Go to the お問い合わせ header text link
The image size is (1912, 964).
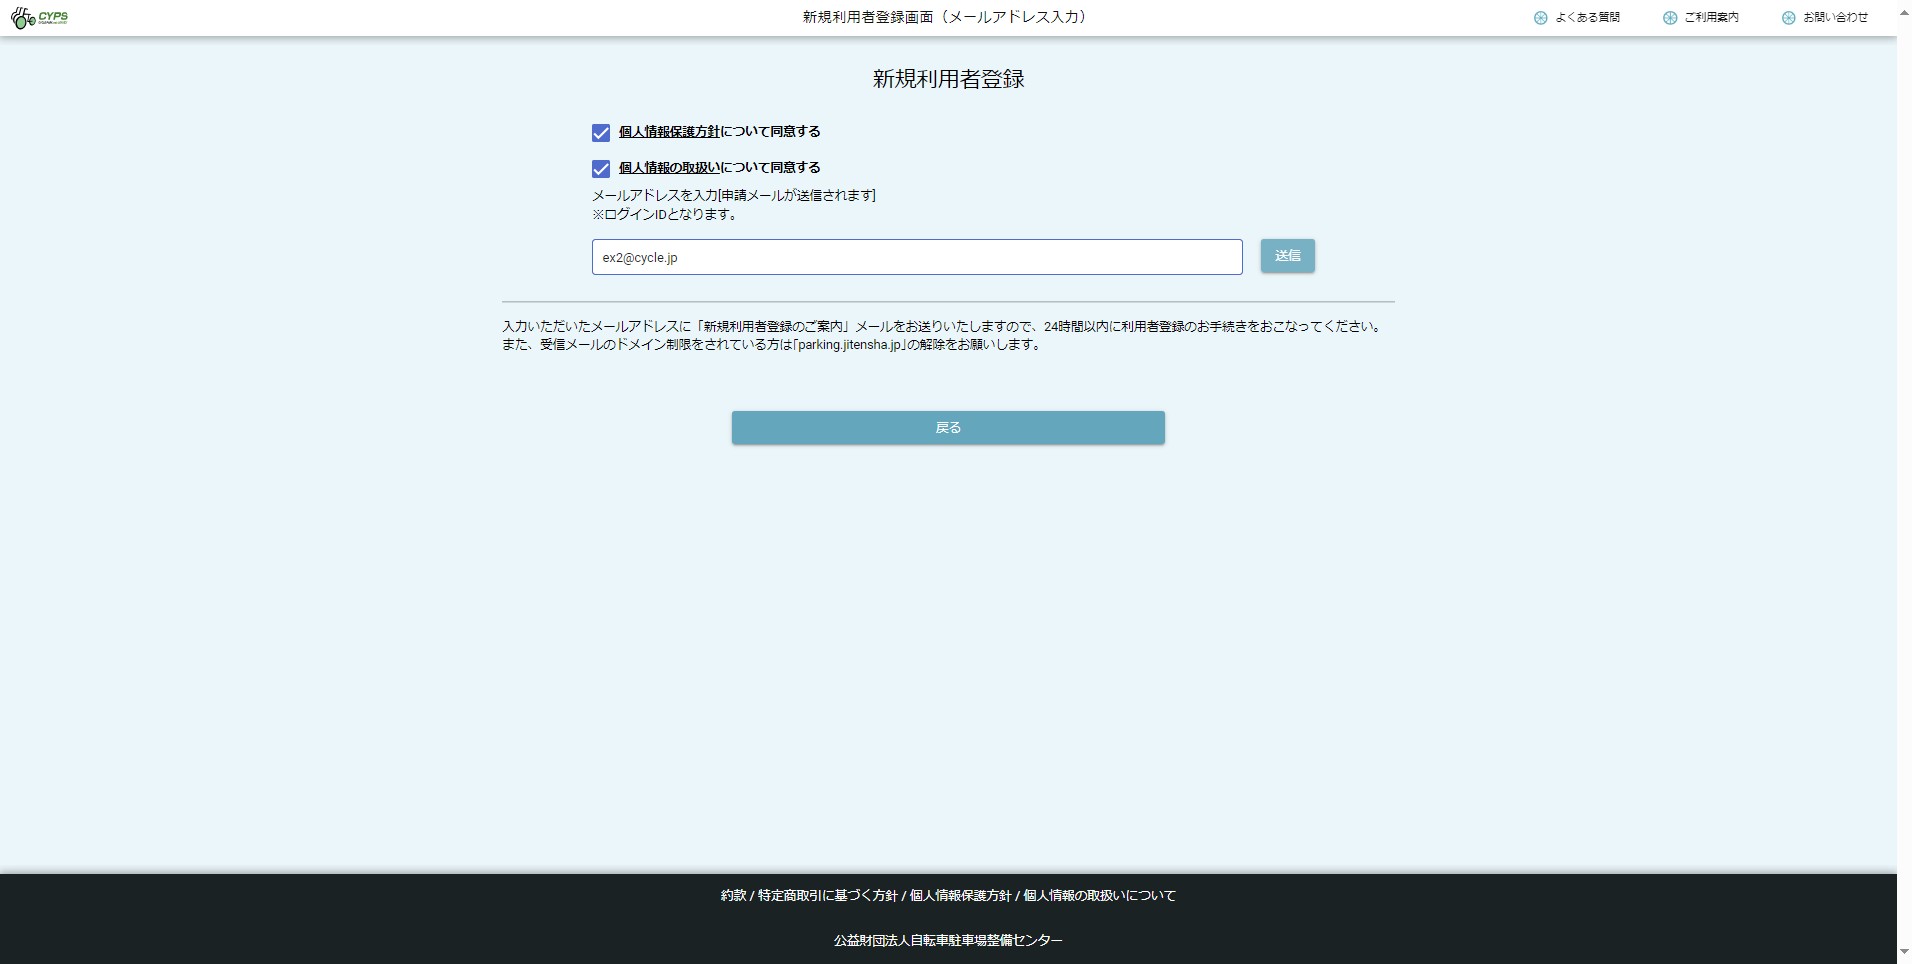1835,18
